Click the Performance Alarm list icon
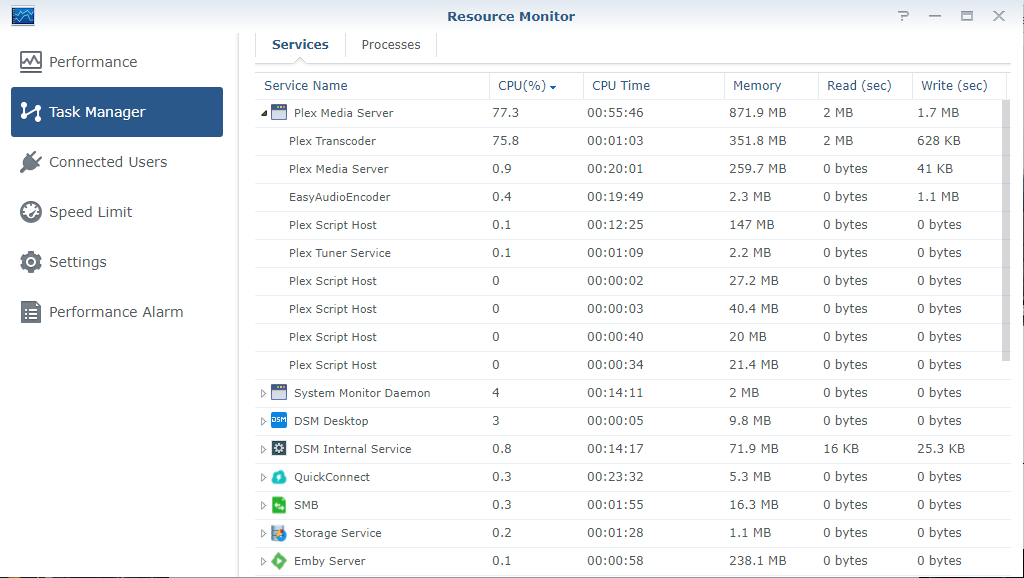1024x578 pixels. pos(31,312)
